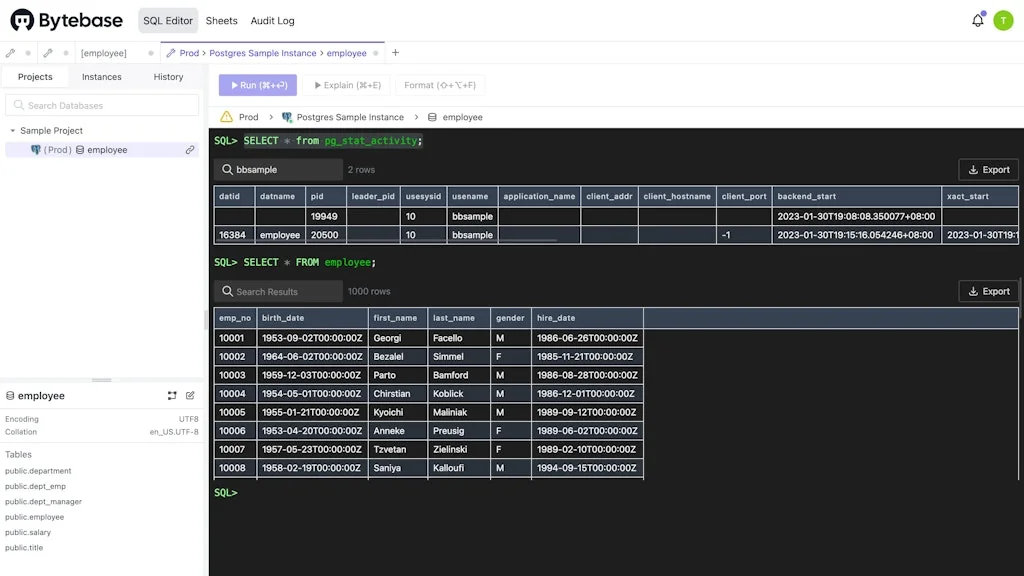
Task: Click the Search Results input field
Action: 278,291
